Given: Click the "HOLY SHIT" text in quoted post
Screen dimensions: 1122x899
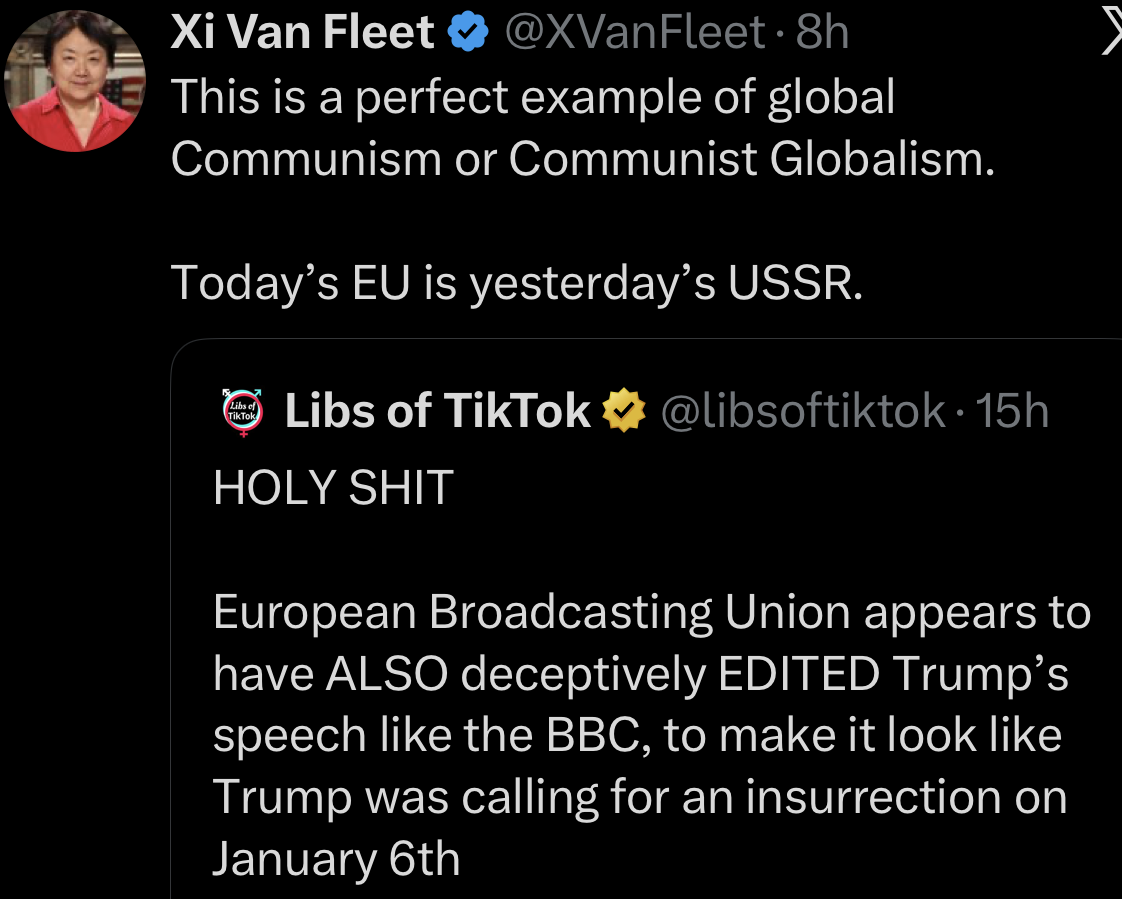Looking at the screenshot, I should click(x=333, y=487).
